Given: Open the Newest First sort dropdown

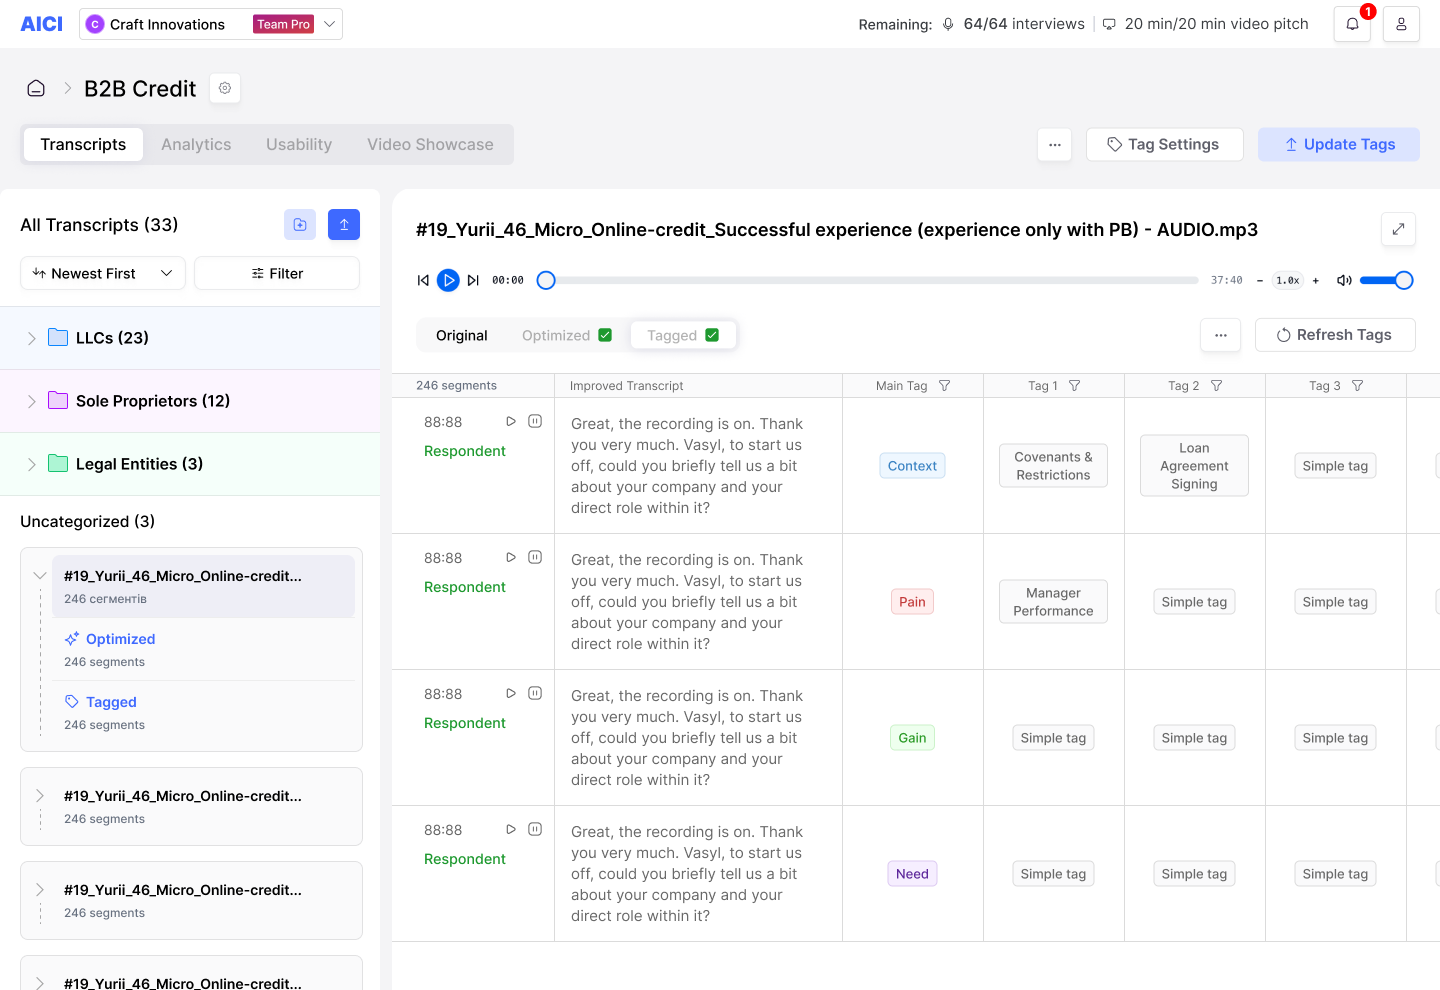Looking at the screenshot, I should (x=103, y=273).
